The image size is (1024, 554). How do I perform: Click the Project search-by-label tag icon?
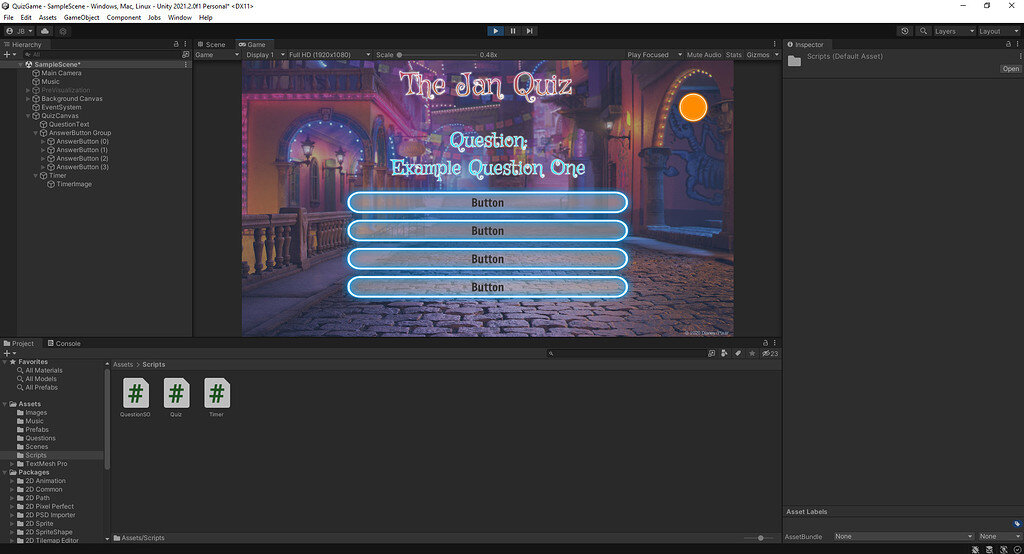click(x=737, y=353)
